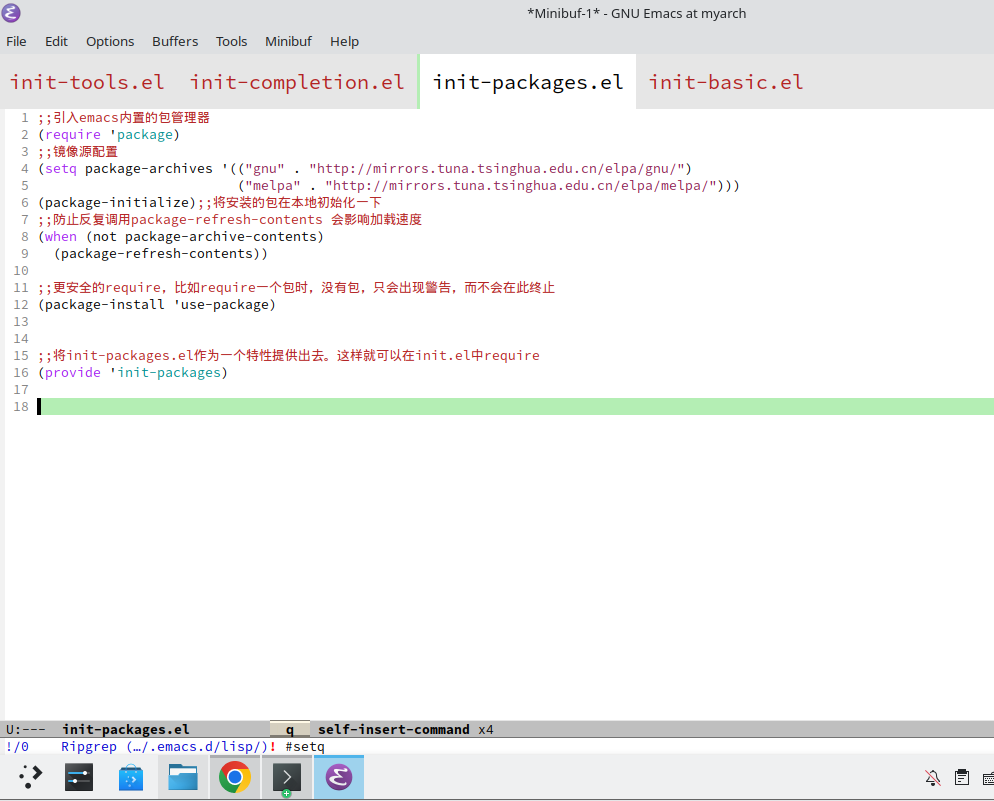The image size is (994, 801).
Task: Focus Emacs via its taskbar icon
Action: (x=338, y=777)
